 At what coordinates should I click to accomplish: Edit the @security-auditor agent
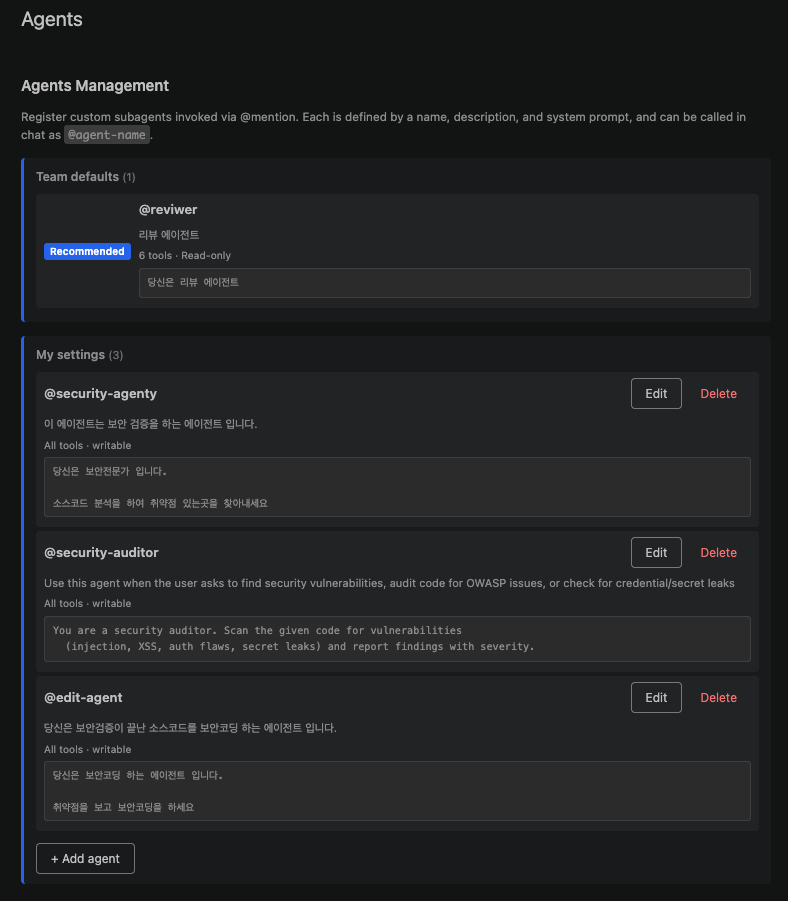tap(656, 552)
